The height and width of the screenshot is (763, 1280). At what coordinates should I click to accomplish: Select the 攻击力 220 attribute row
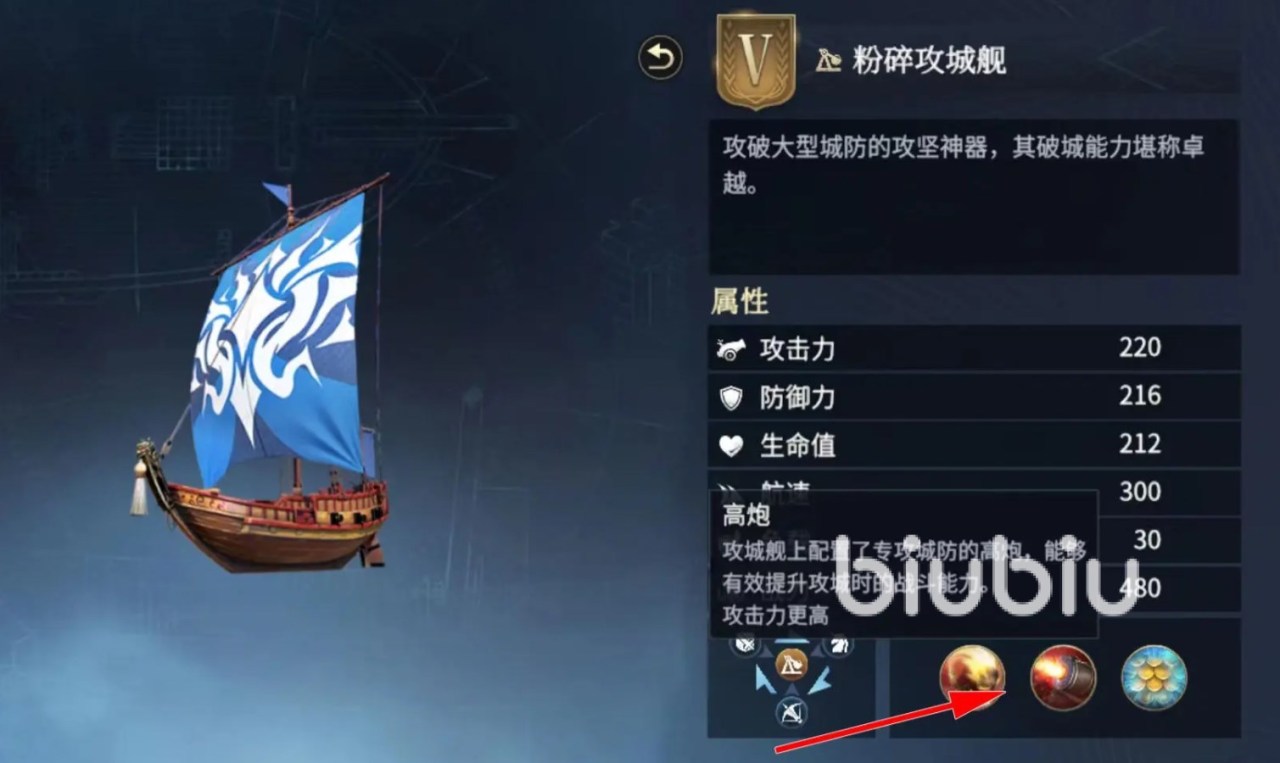click(x=974, y=349)
